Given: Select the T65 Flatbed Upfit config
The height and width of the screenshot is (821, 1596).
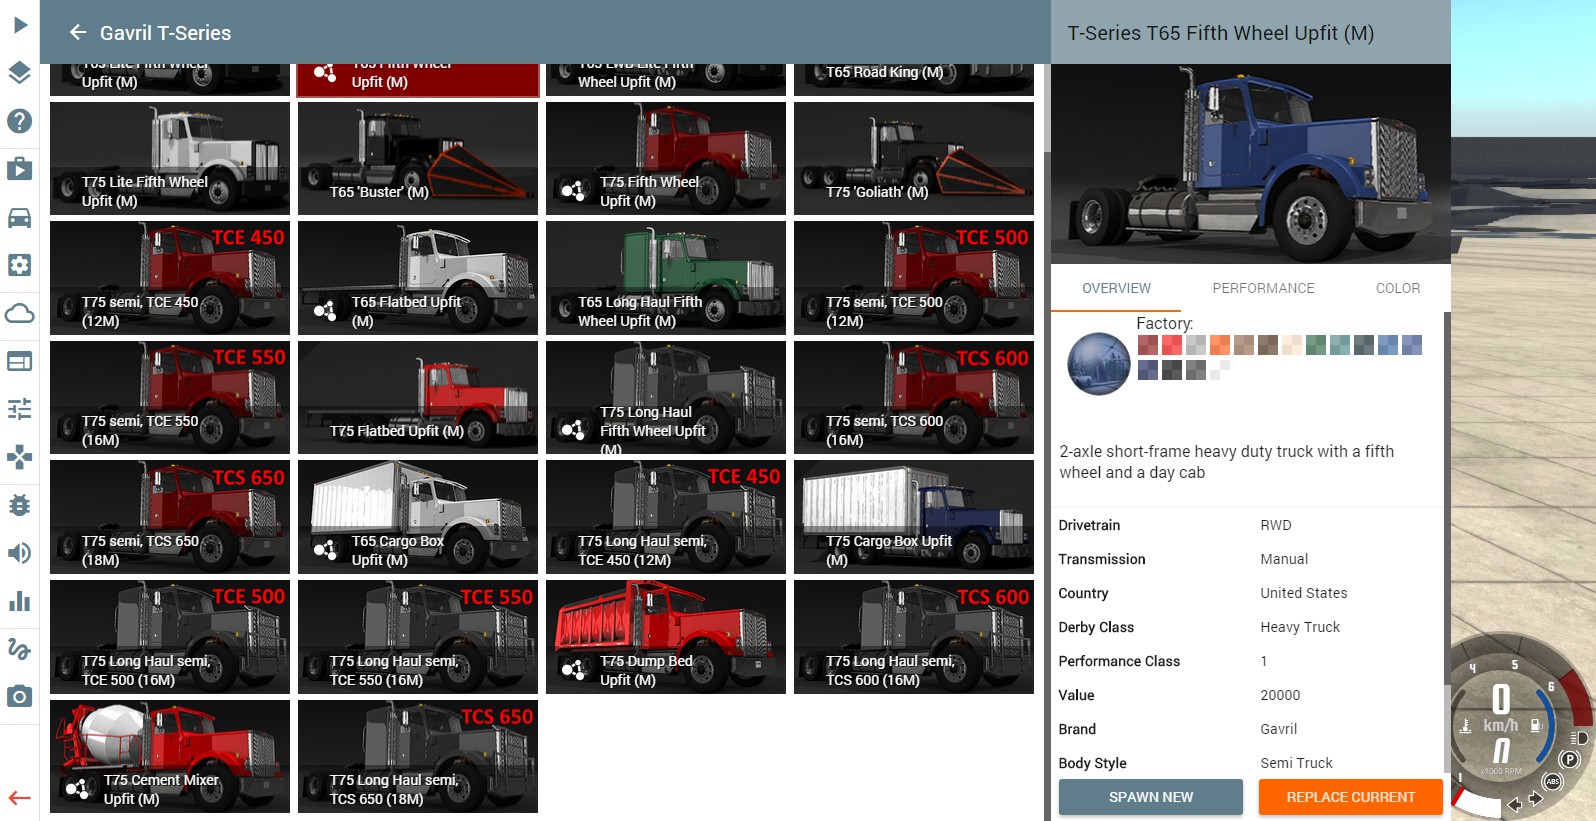Looking at the screenshot, I should [x=418, y=278].
